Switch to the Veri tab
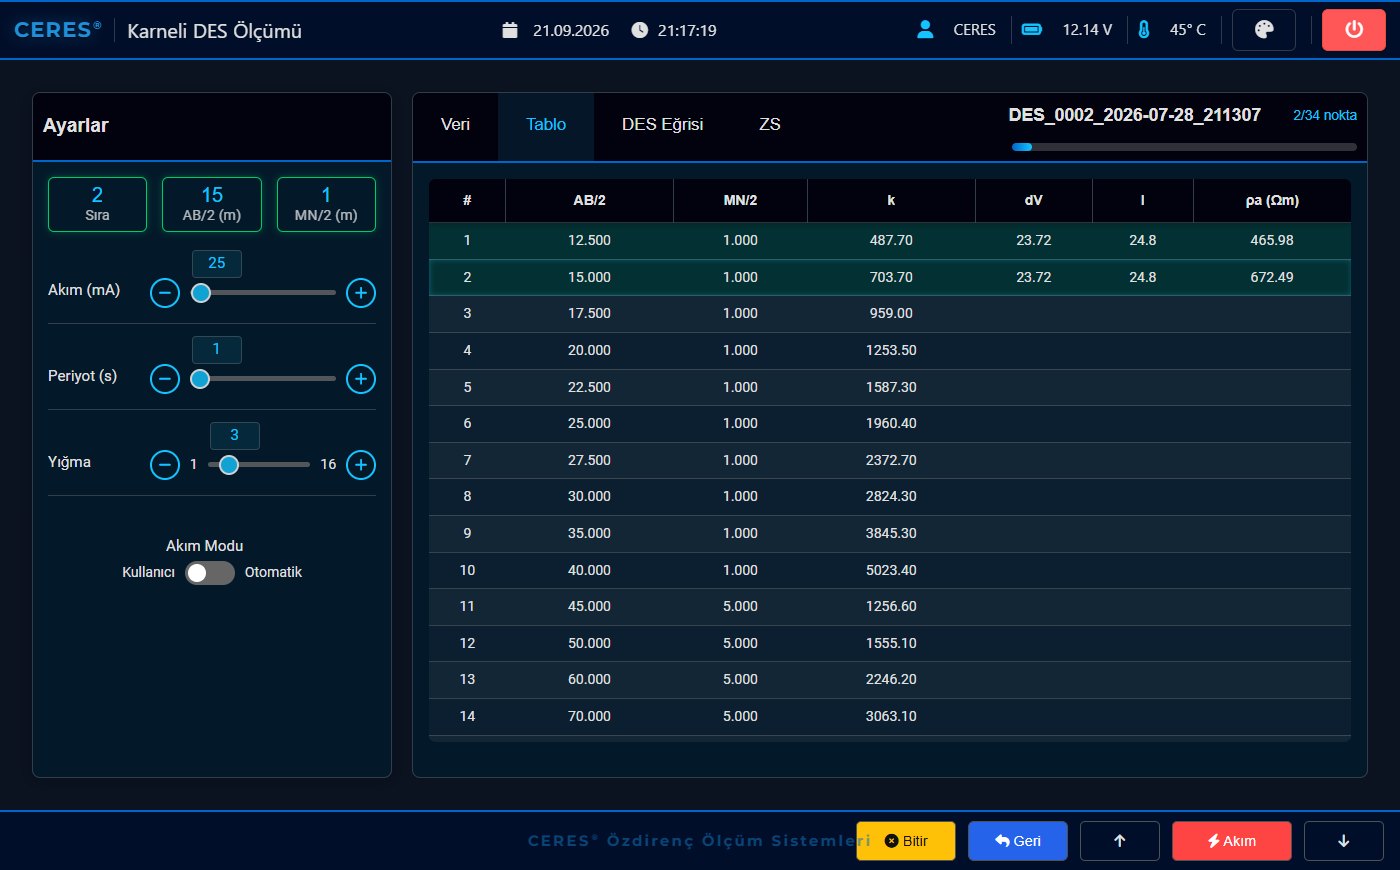 click(x=455, y=125)
